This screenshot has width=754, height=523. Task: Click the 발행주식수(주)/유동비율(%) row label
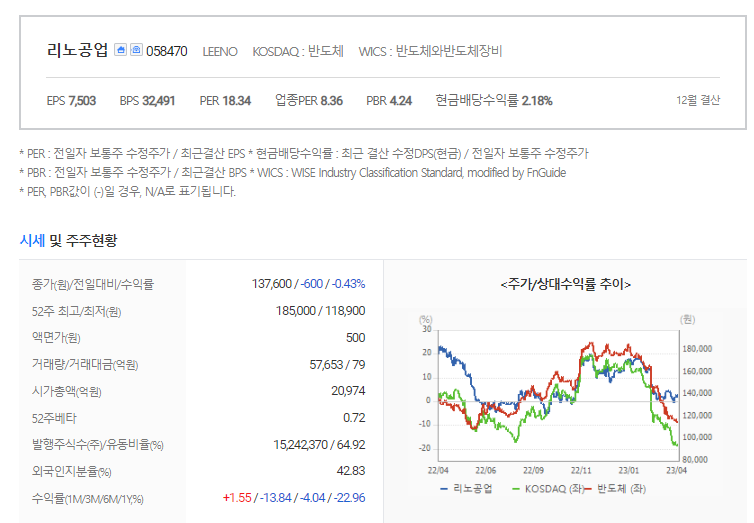pos(98,445)
